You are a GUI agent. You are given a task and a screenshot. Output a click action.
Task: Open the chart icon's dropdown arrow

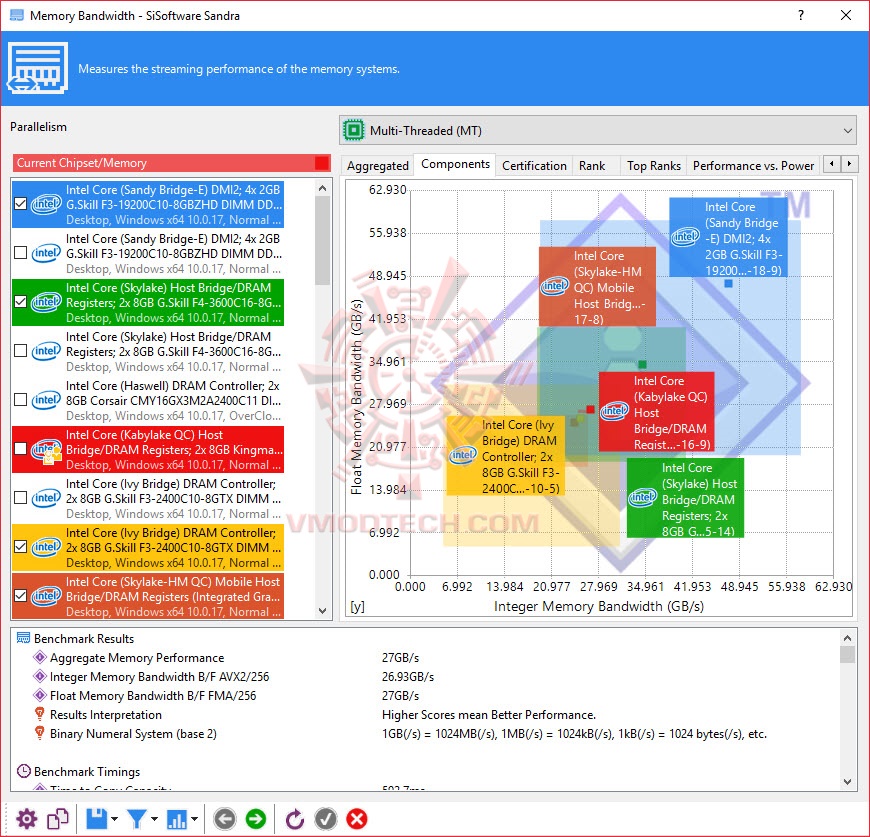click(x=195, y=819)
